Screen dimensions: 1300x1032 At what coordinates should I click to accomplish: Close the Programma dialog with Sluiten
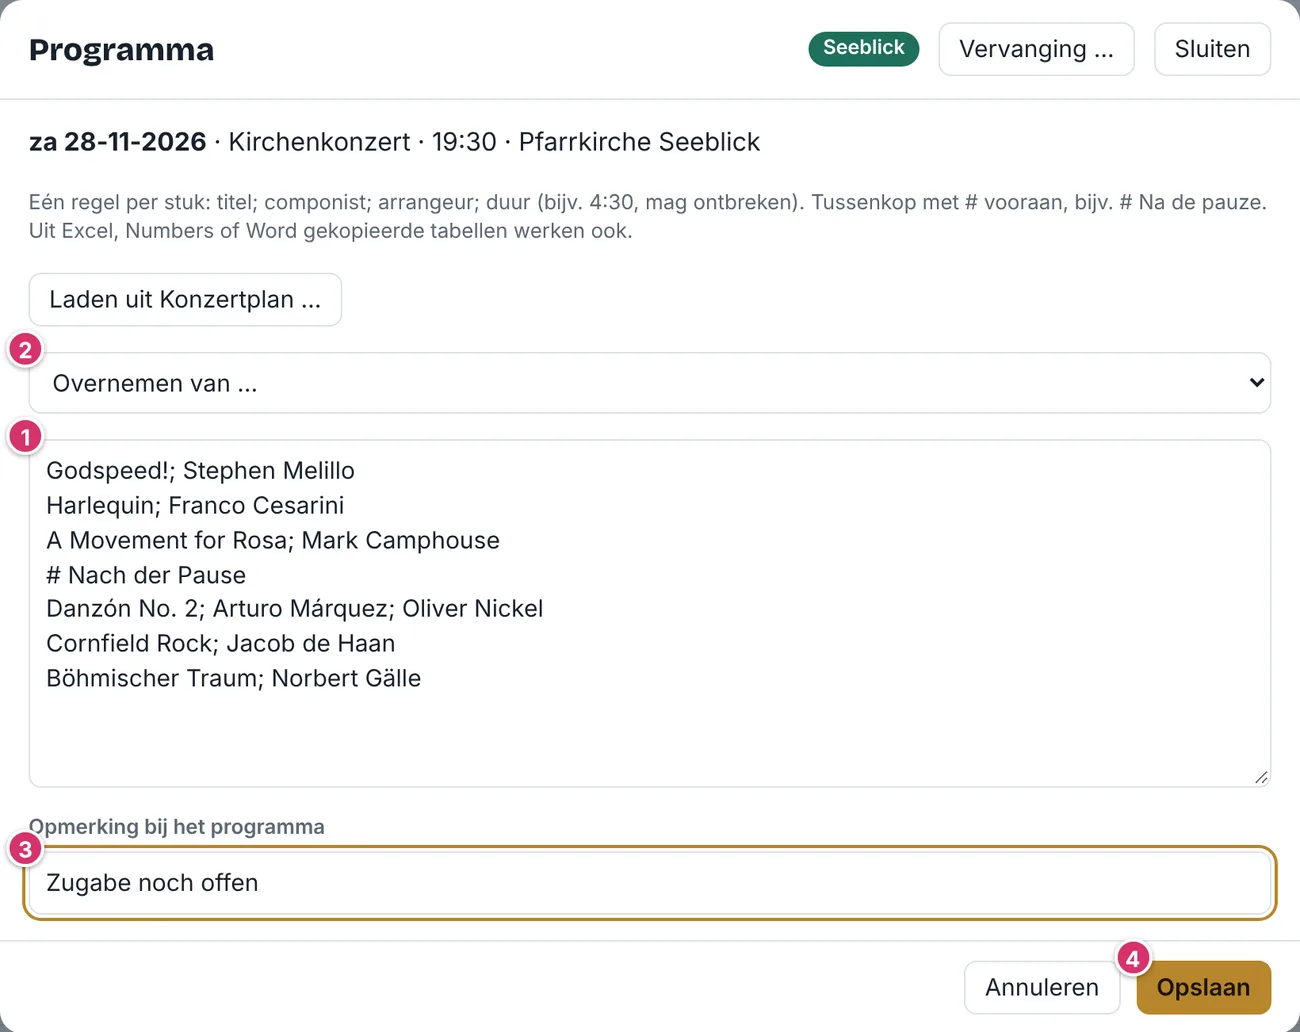[x=1212, y=49]
